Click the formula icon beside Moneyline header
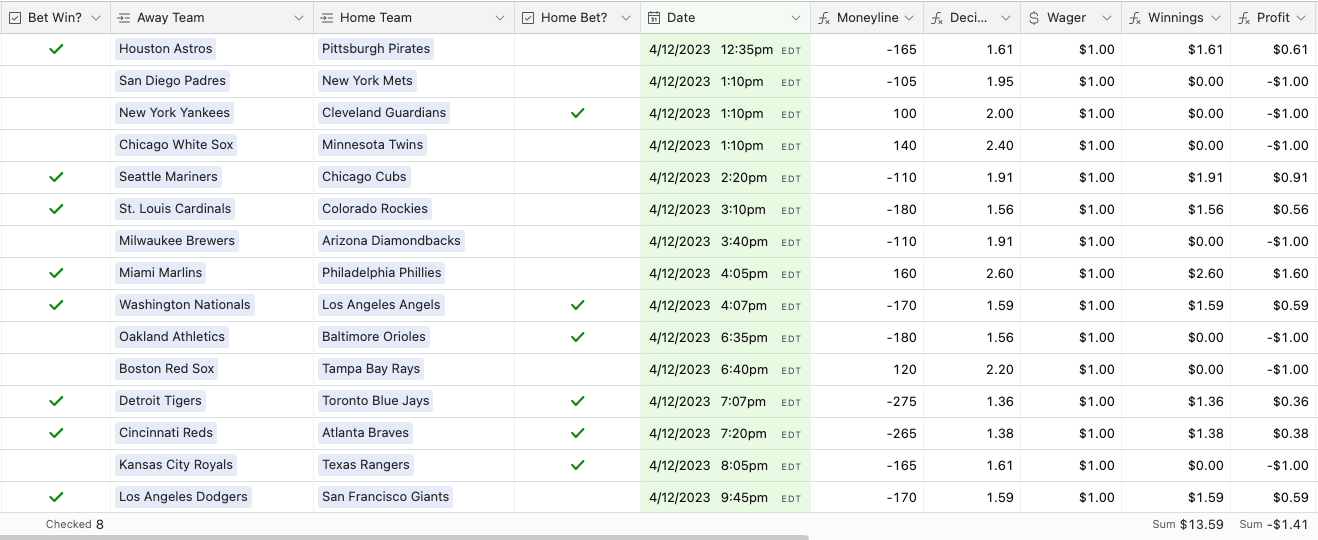Viewport: 1318px width, 540px height. (x=824, y=18)
